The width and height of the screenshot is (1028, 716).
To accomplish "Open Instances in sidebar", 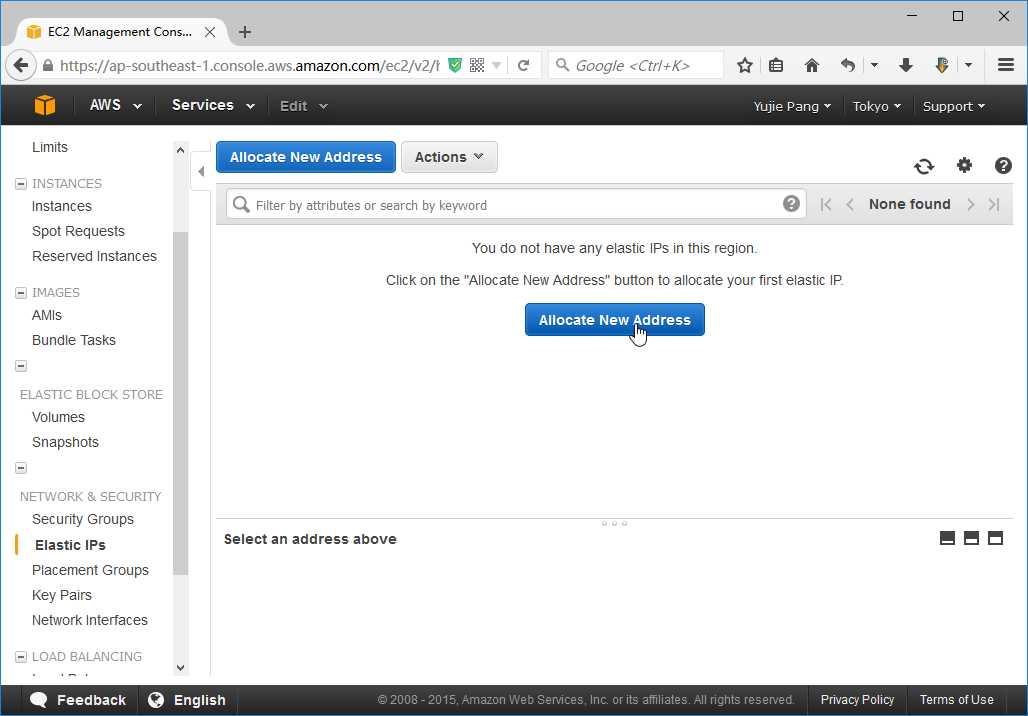I will [62, 206].
